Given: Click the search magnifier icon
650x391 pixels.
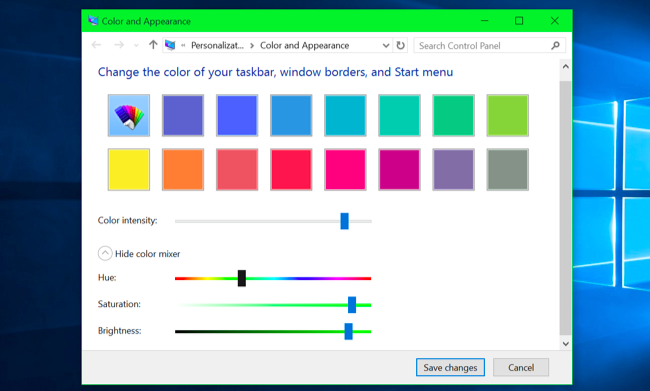Looking at the screenshot, I should [x=555, y=45].
